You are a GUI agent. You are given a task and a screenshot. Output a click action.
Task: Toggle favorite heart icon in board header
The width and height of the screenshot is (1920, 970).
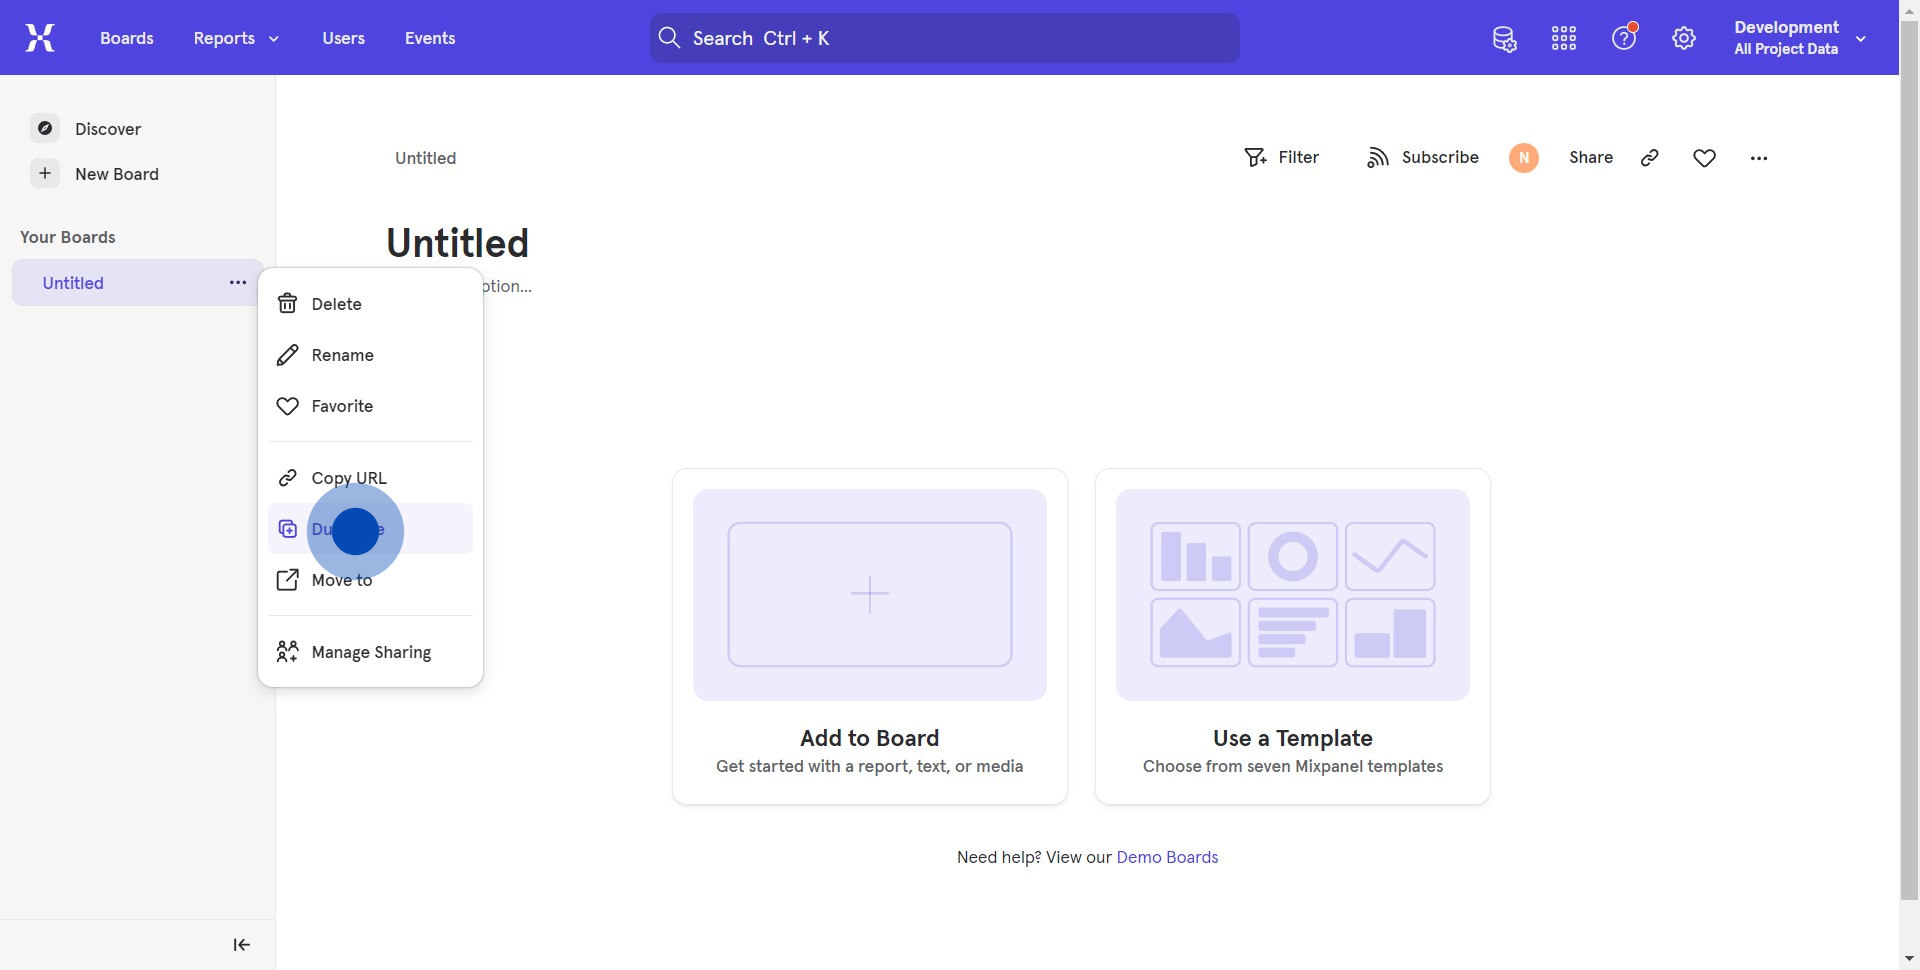coord(1705,158)
